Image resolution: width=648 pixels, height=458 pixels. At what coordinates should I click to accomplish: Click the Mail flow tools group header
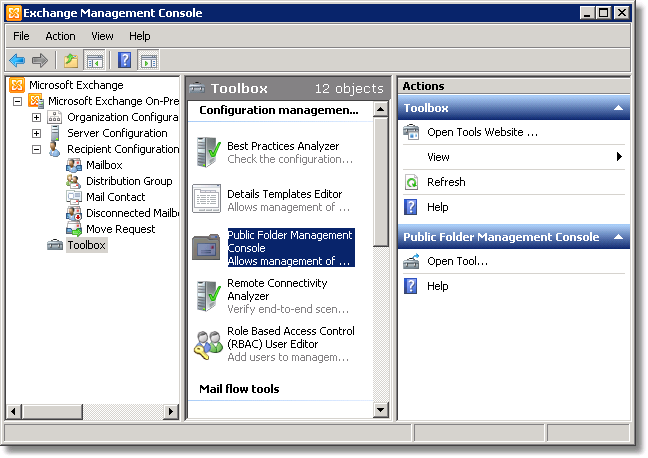tap(239, 389)
